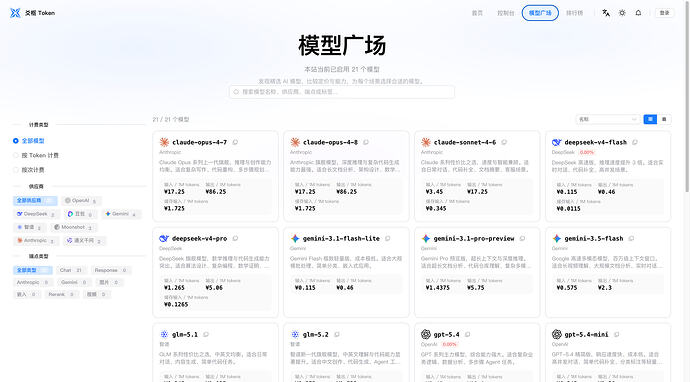The image size is (690, 382).
Task: Open the 排行榜 nav item
Action: 574,13
